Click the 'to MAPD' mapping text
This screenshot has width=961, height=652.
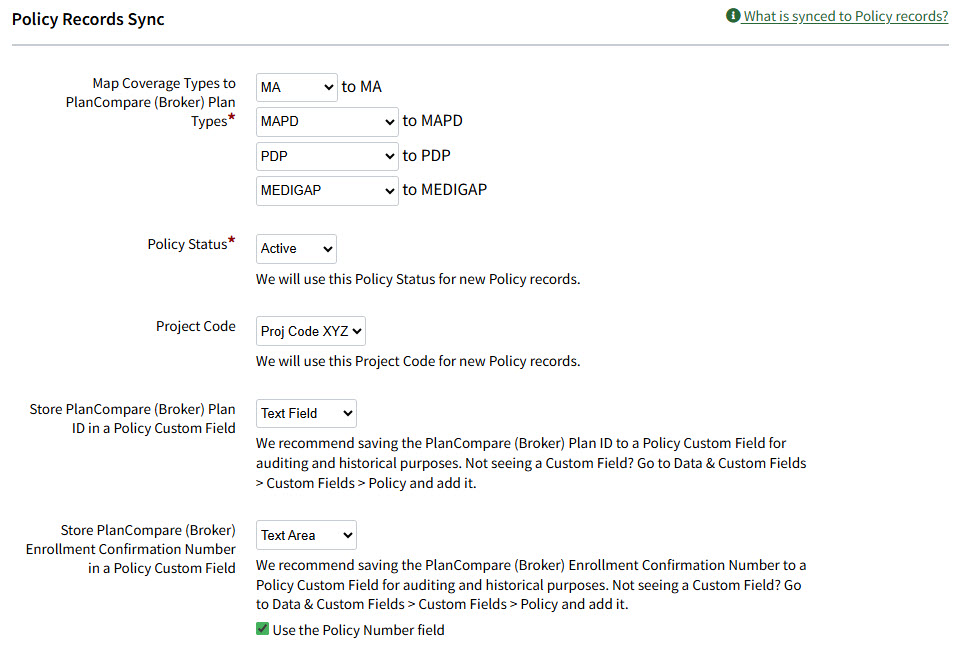[x=433, y=121]
